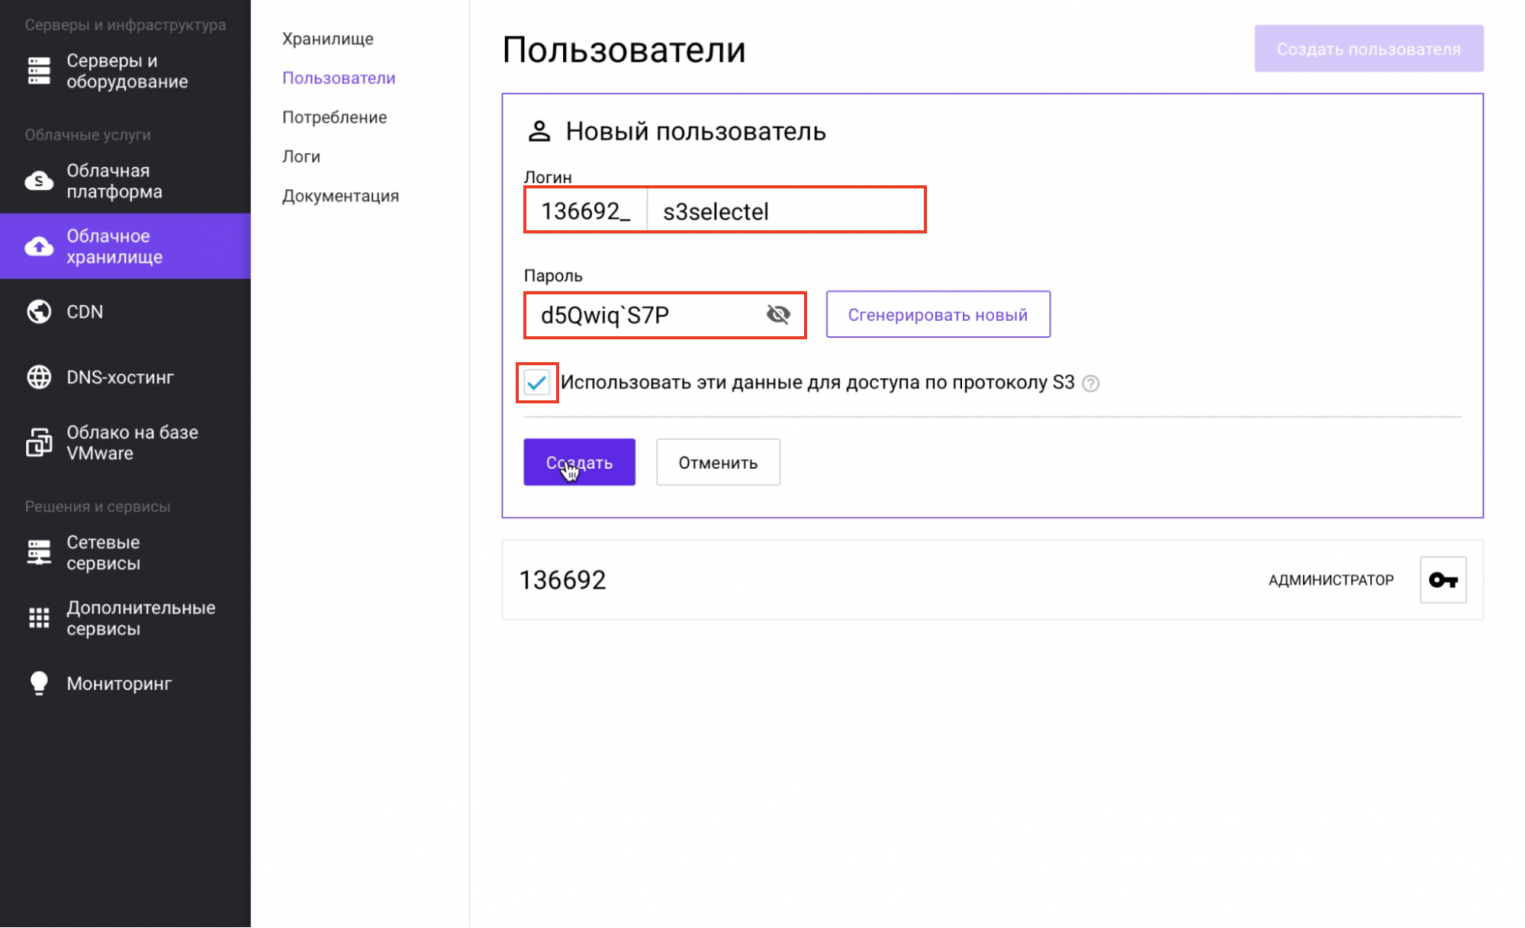
Task: Open Документация submenu item
Action: 340,196
